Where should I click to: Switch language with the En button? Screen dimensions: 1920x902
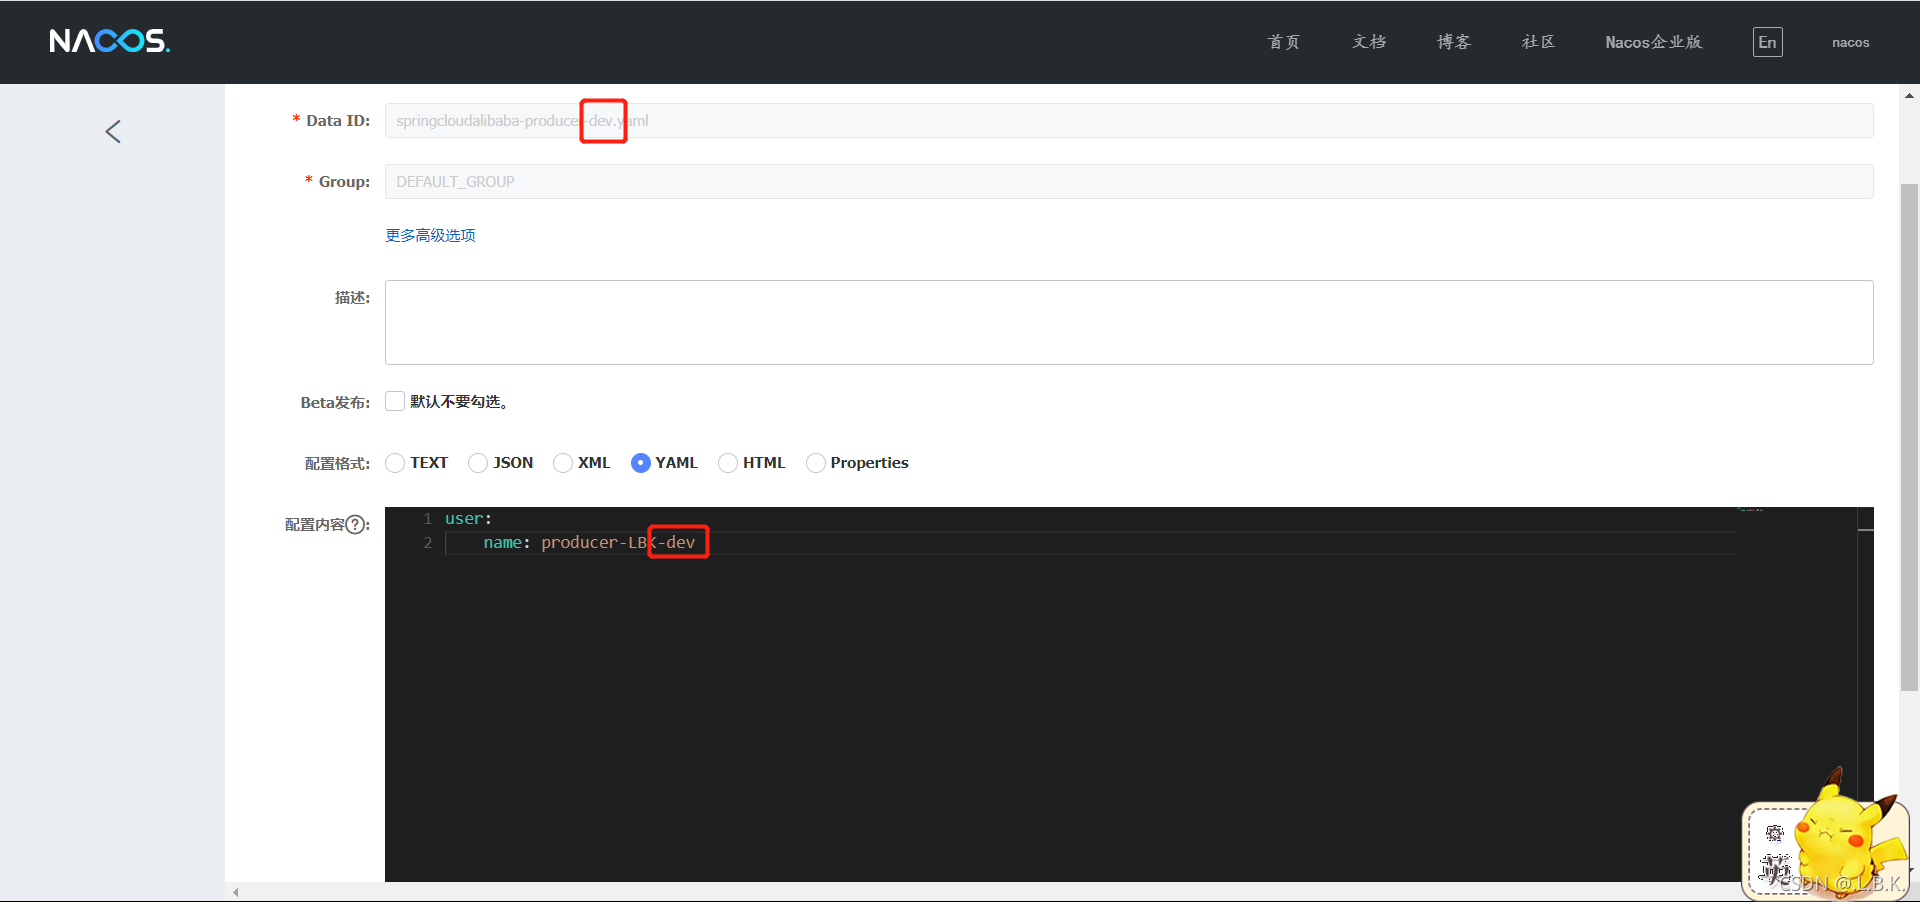click(1767, 42)
